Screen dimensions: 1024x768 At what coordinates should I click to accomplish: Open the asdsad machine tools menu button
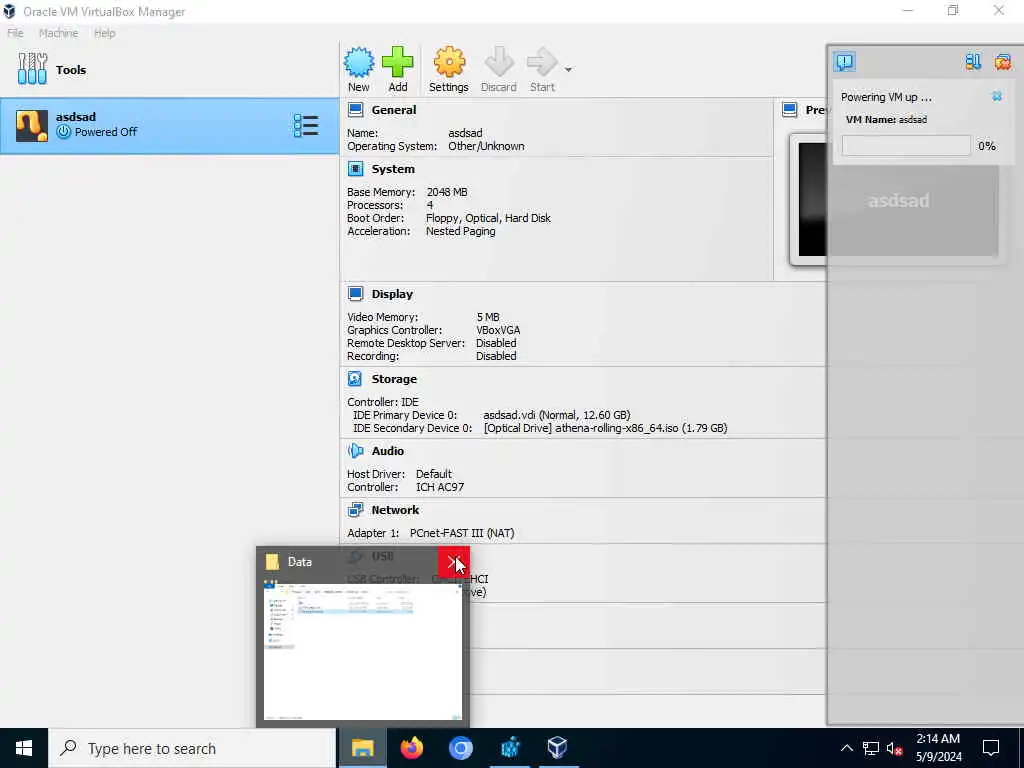pyautogui.click(x=306, y=125)
